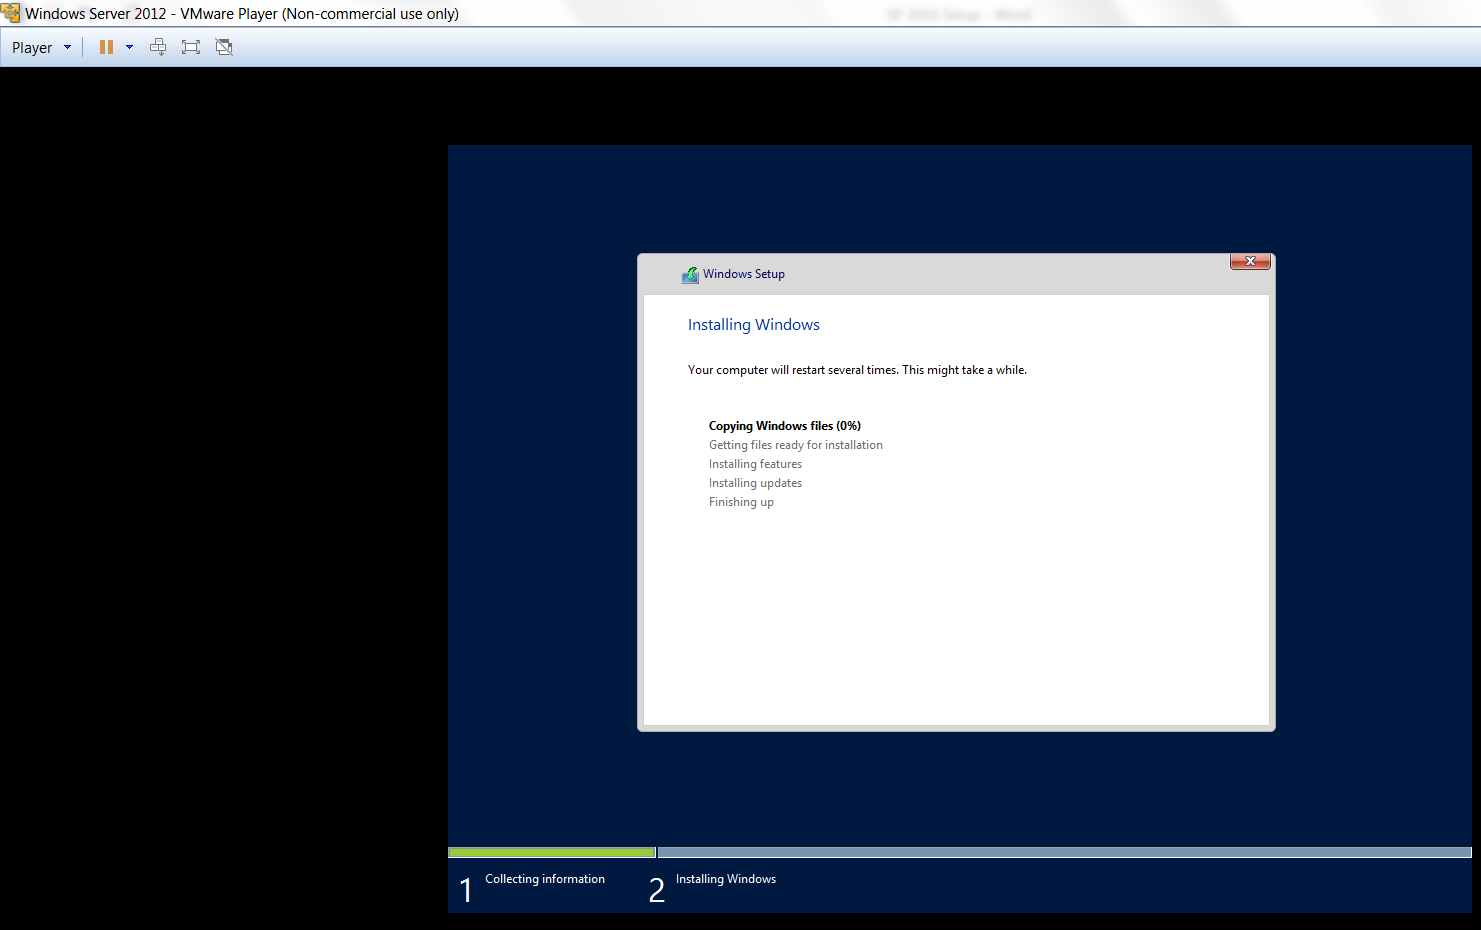1481x930 pixels.
Task: Pause the virtual machine with the orange pause icon
Action: click(106, 47)
